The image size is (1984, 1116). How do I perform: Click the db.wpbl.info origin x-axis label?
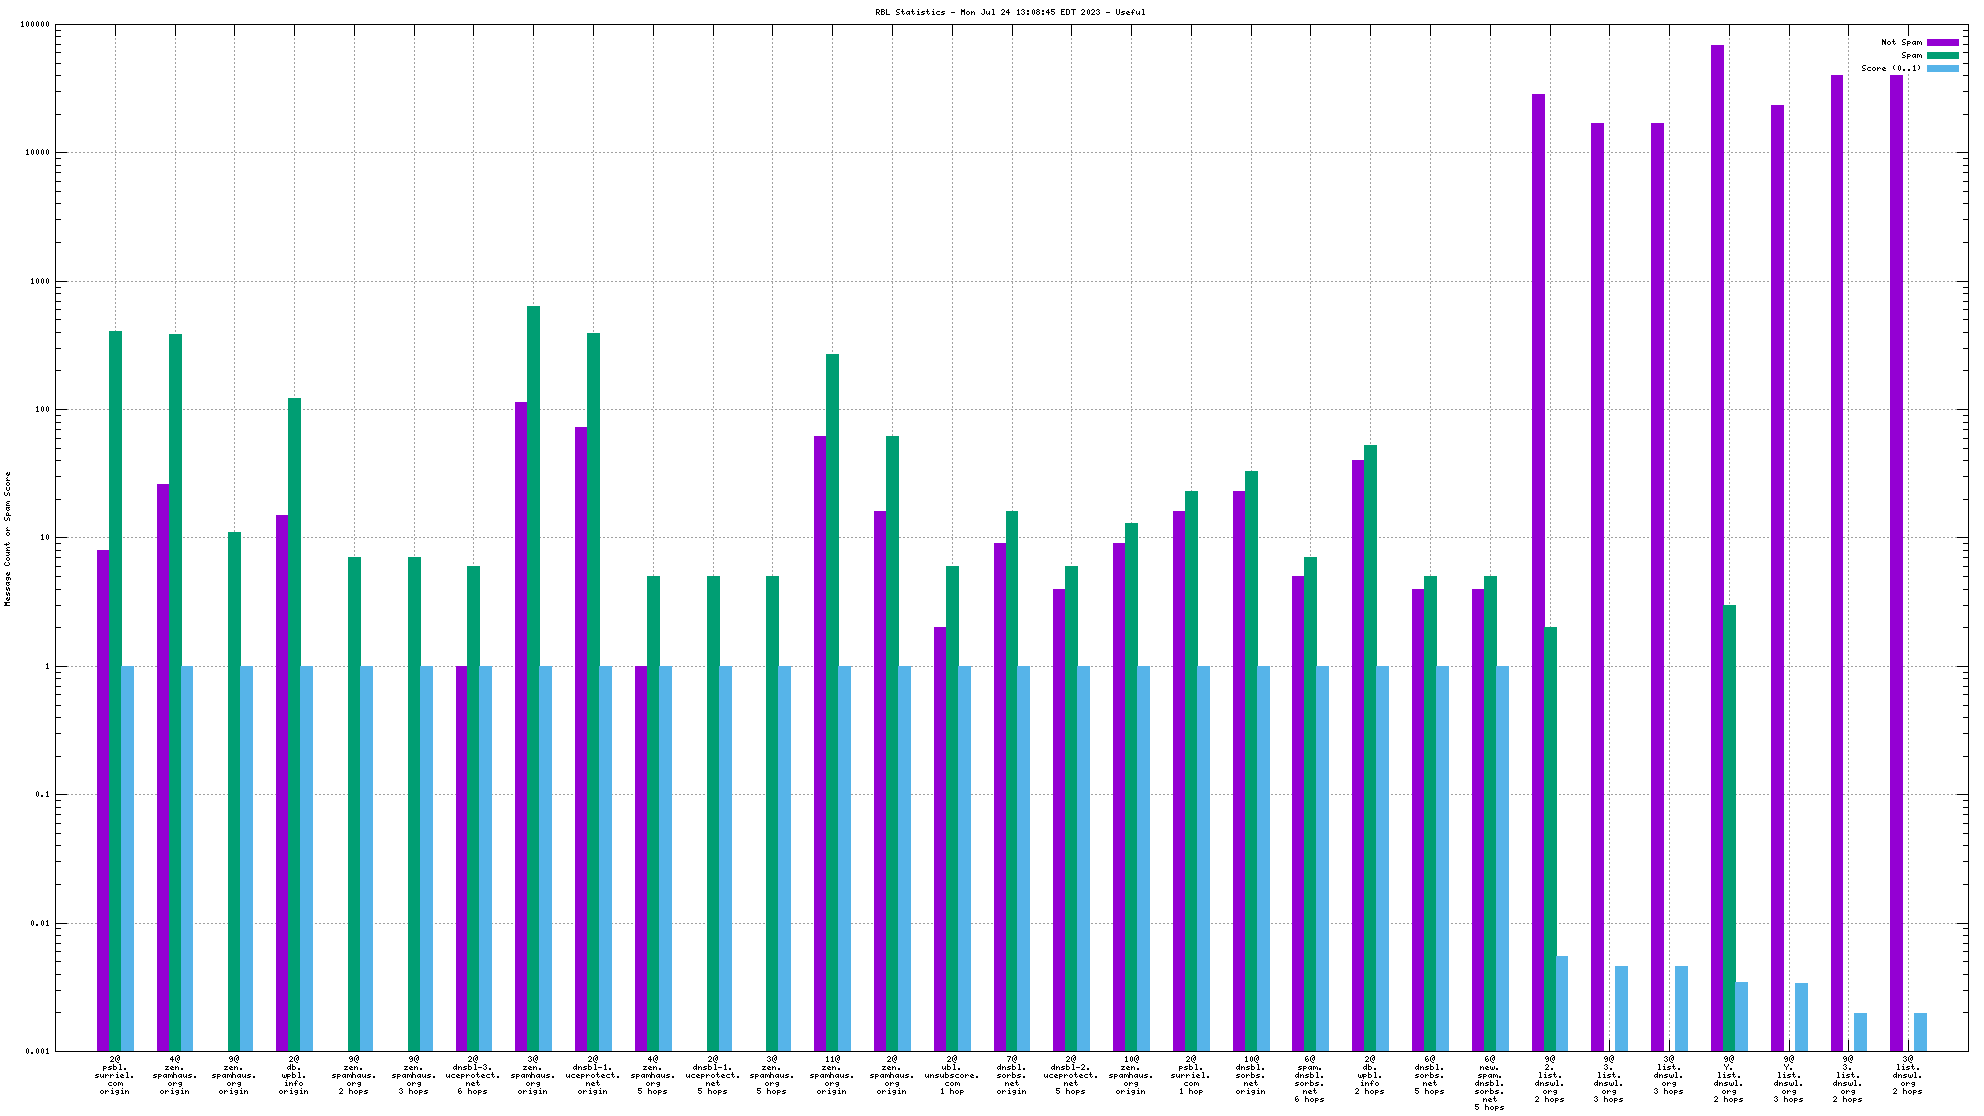[294, 1075]
